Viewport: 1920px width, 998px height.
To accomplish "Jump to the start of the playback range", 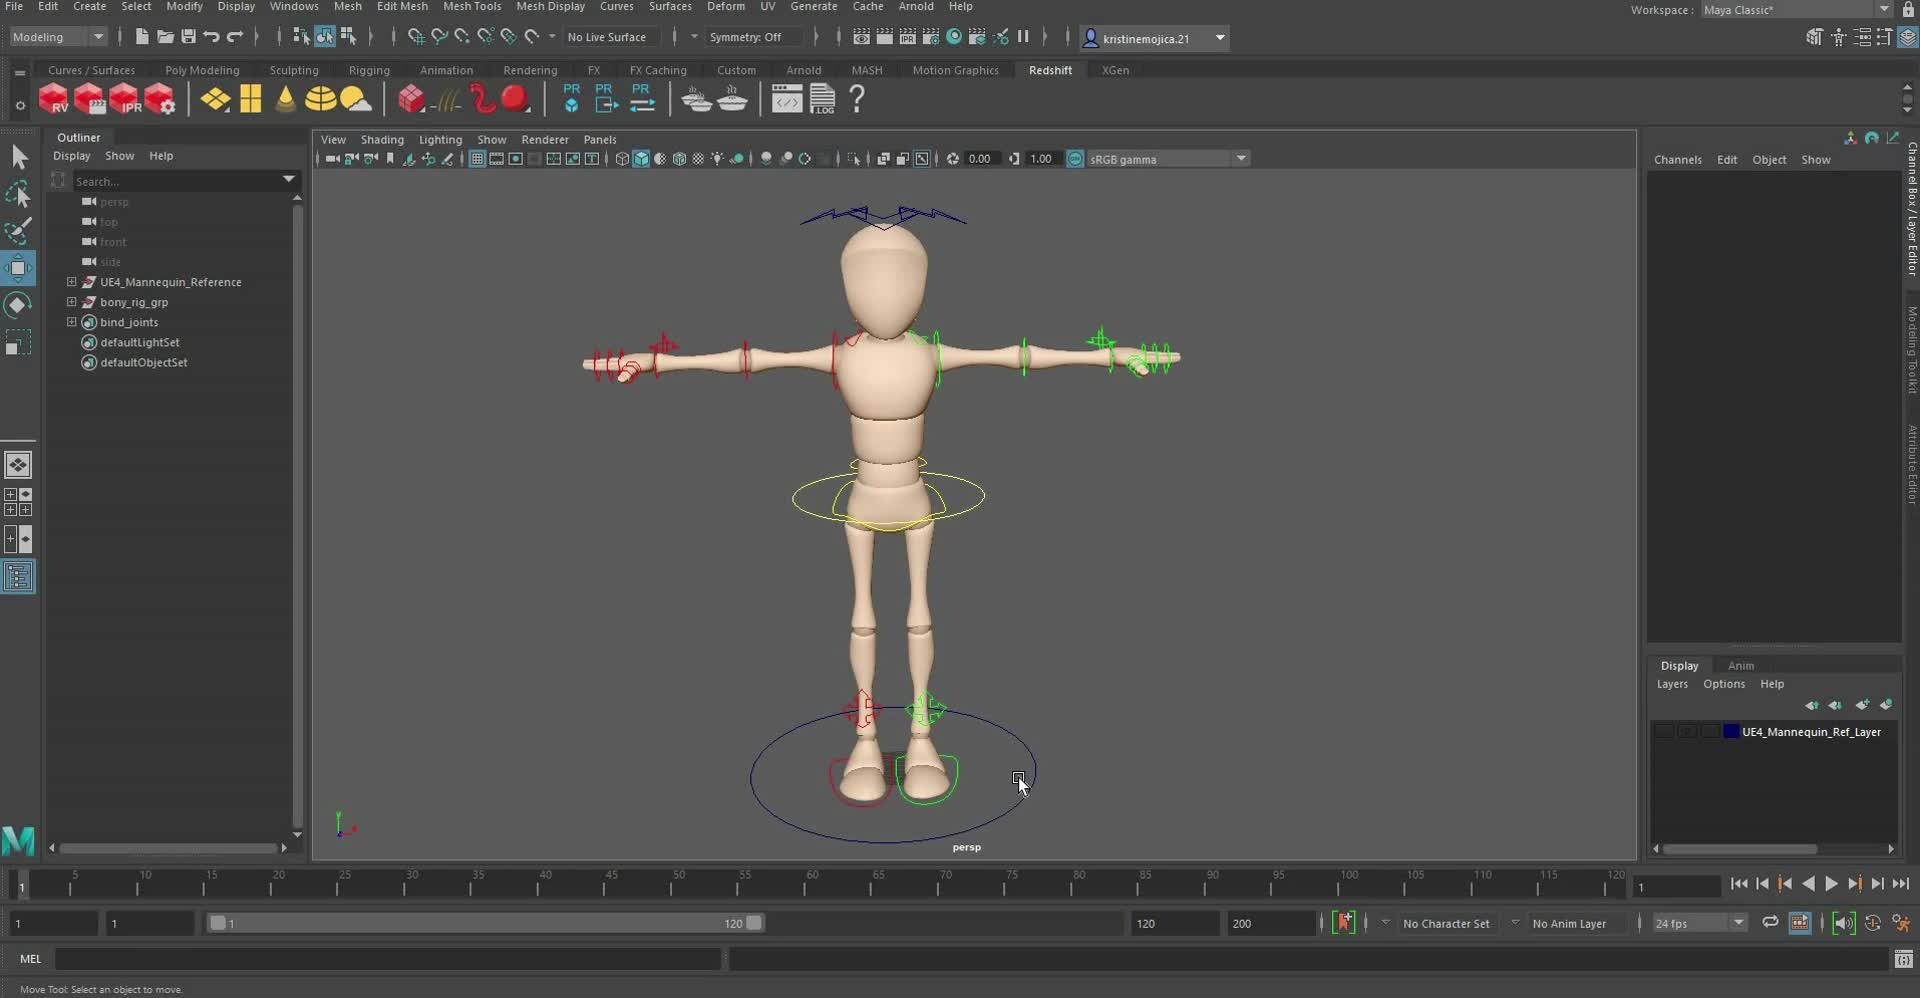I will point(1741,884).
